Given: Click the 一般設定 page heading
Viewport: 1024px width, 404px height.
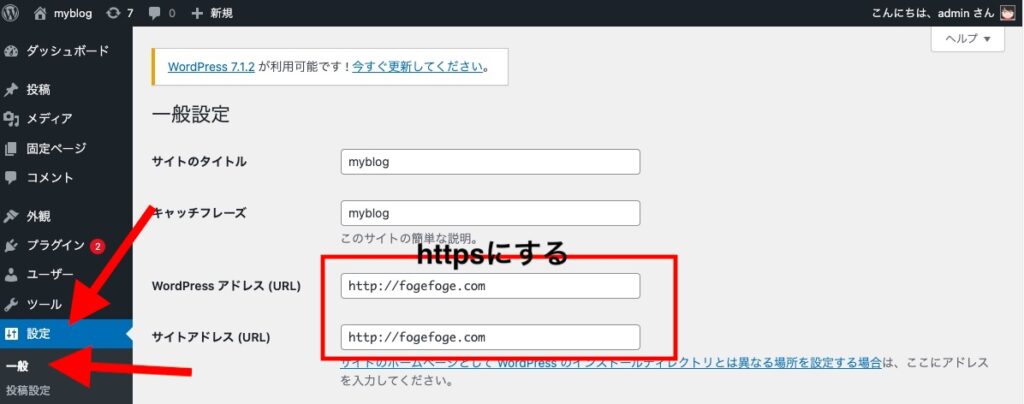Looking at the screenshot, I should click(x=191, y=115).
